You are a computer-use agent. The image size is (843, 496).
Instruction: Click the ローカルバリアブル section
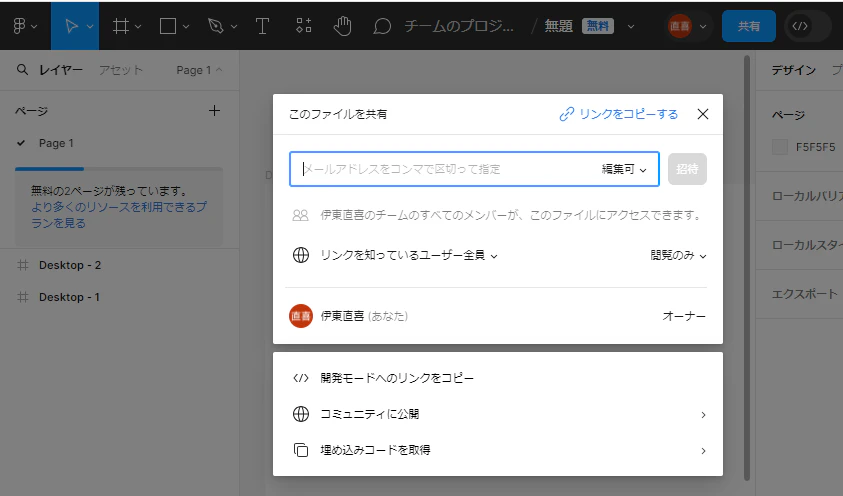(x=807, y=196)
